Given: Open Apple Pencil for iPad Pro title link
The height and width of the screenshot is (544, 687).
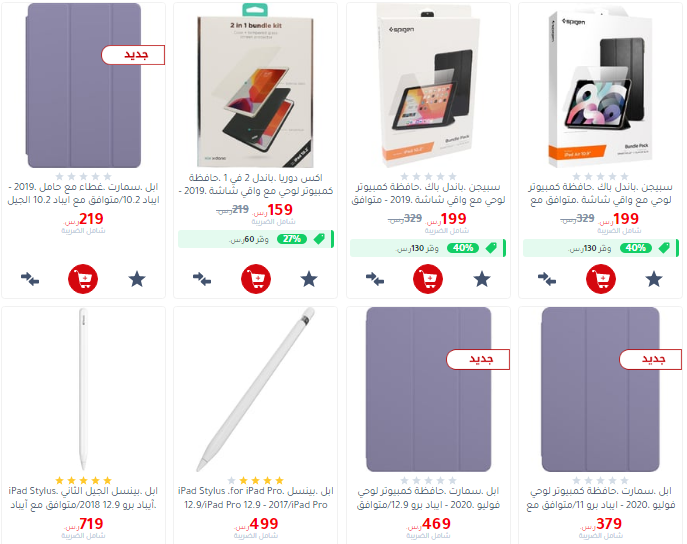Looking at the screenshot, I should click(x=256, y=498).
